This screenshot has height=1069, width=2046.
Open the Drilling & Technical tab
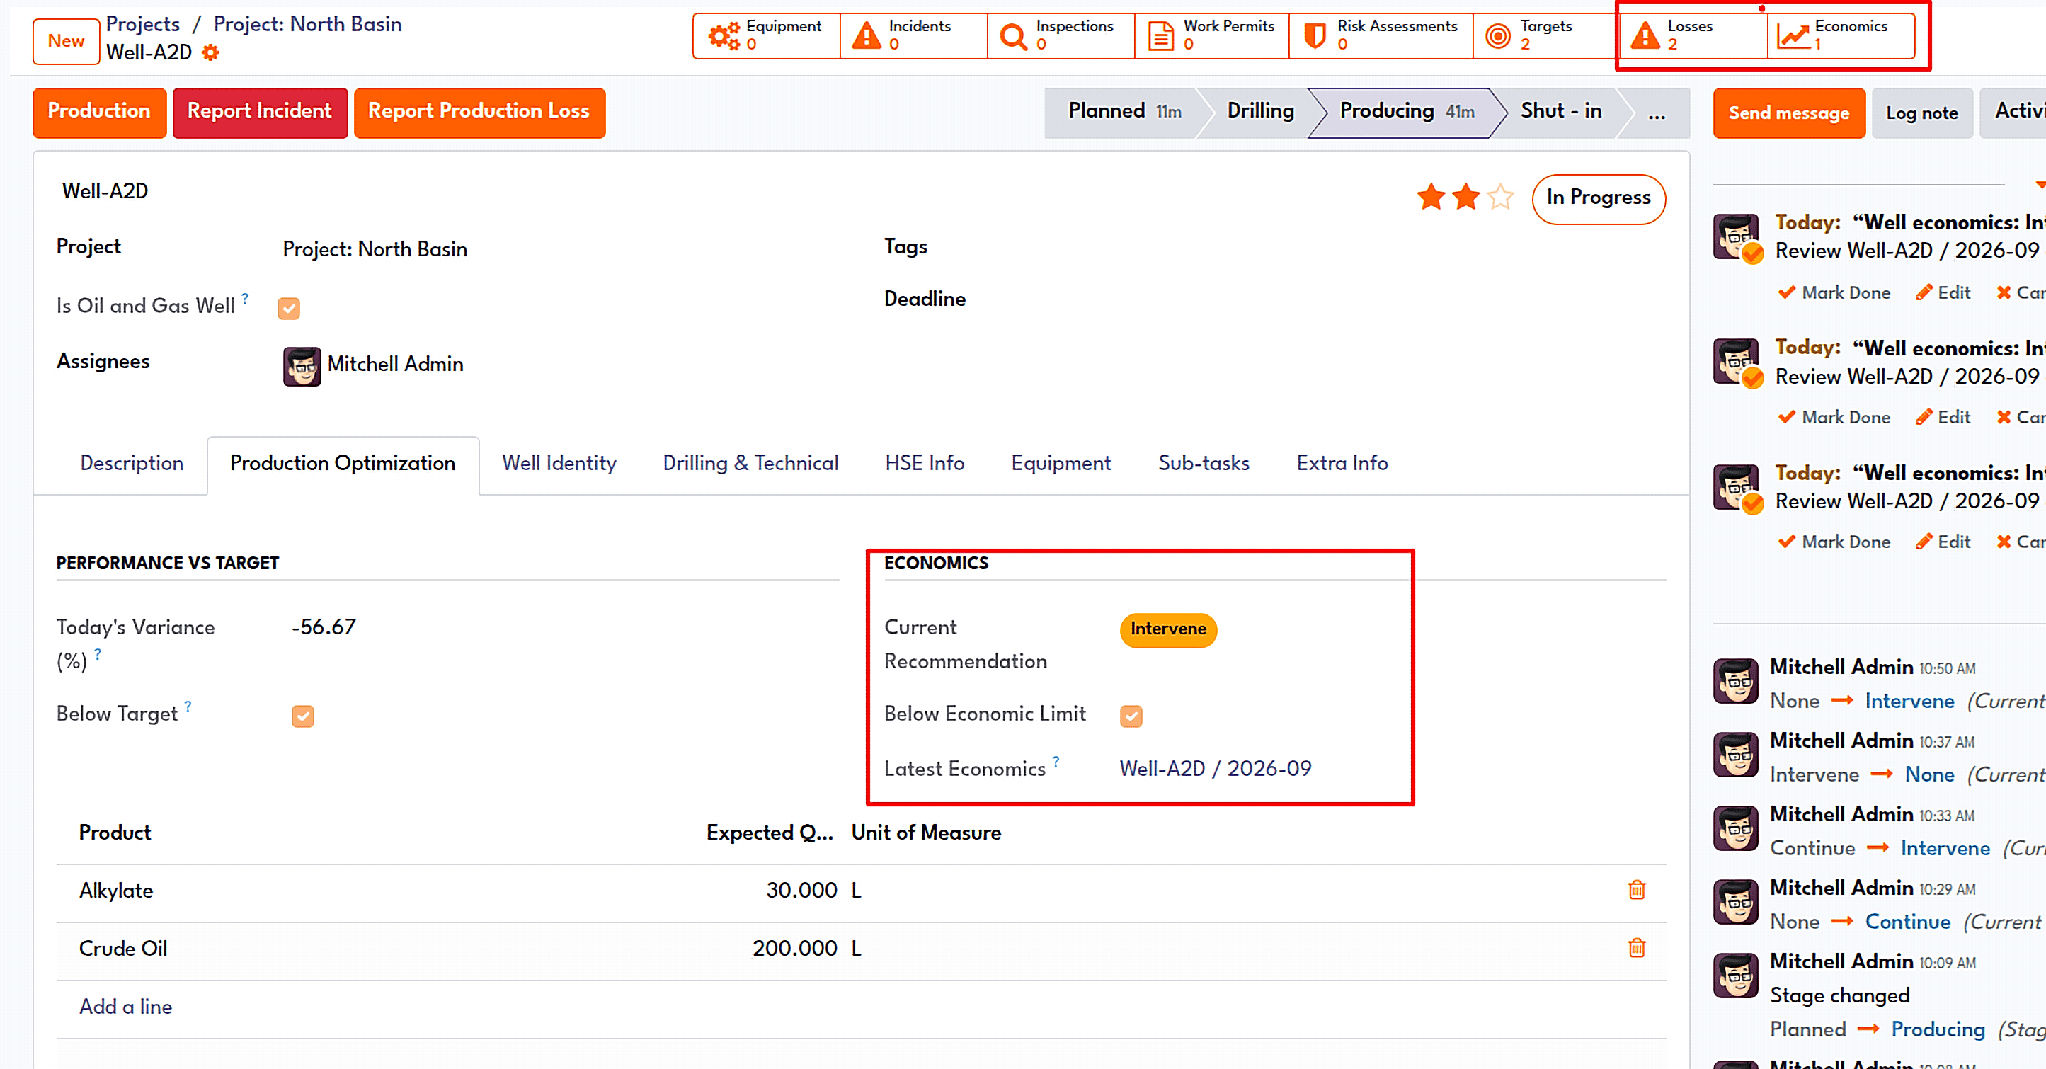750,463
